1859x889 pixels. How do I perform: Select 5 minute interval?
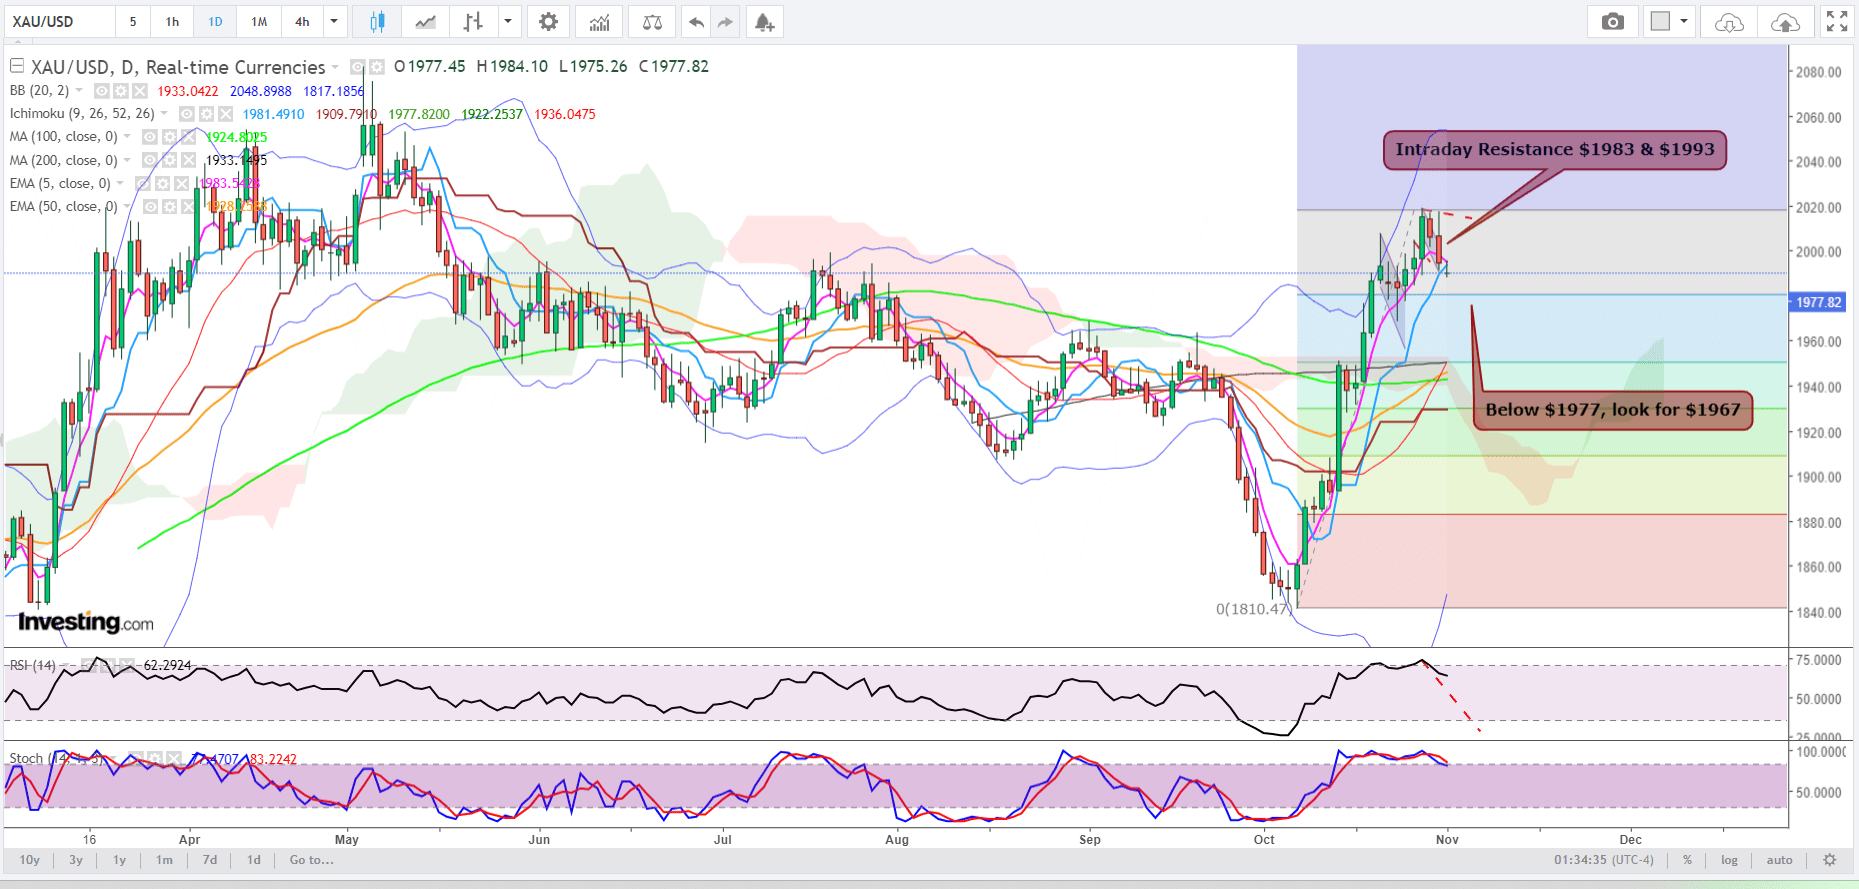pos(133,22)
